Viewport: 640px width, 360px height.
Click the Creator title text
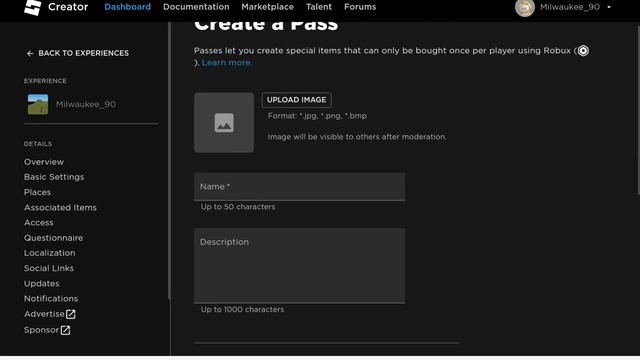tap(68, 7)
